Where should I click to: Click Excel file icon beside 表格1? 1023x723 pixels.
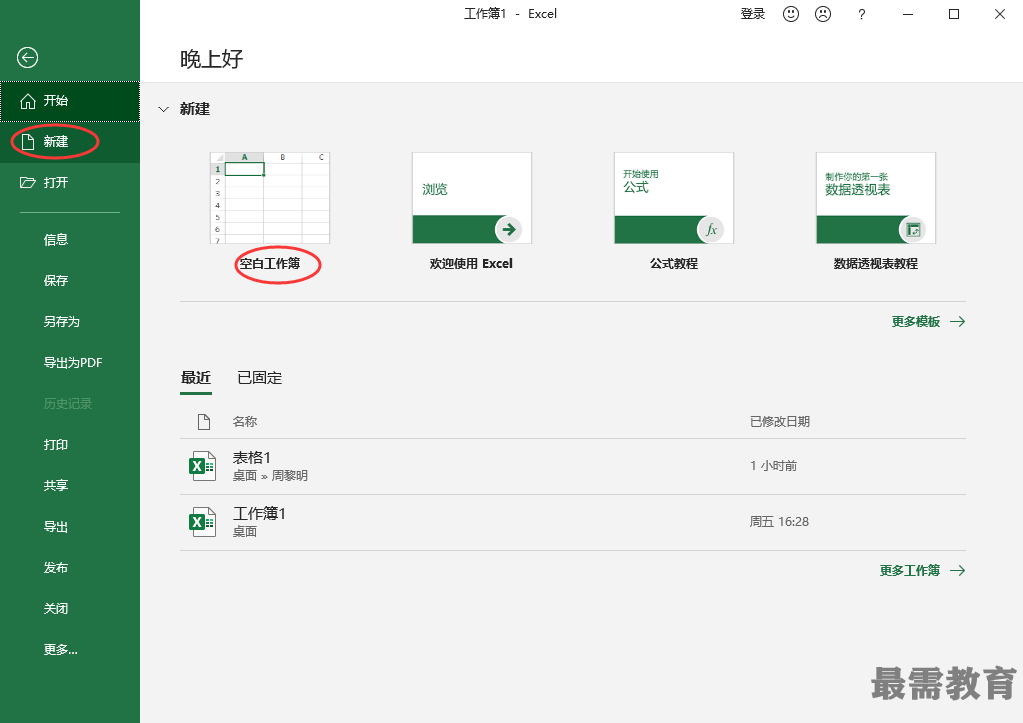click(202, 466)
